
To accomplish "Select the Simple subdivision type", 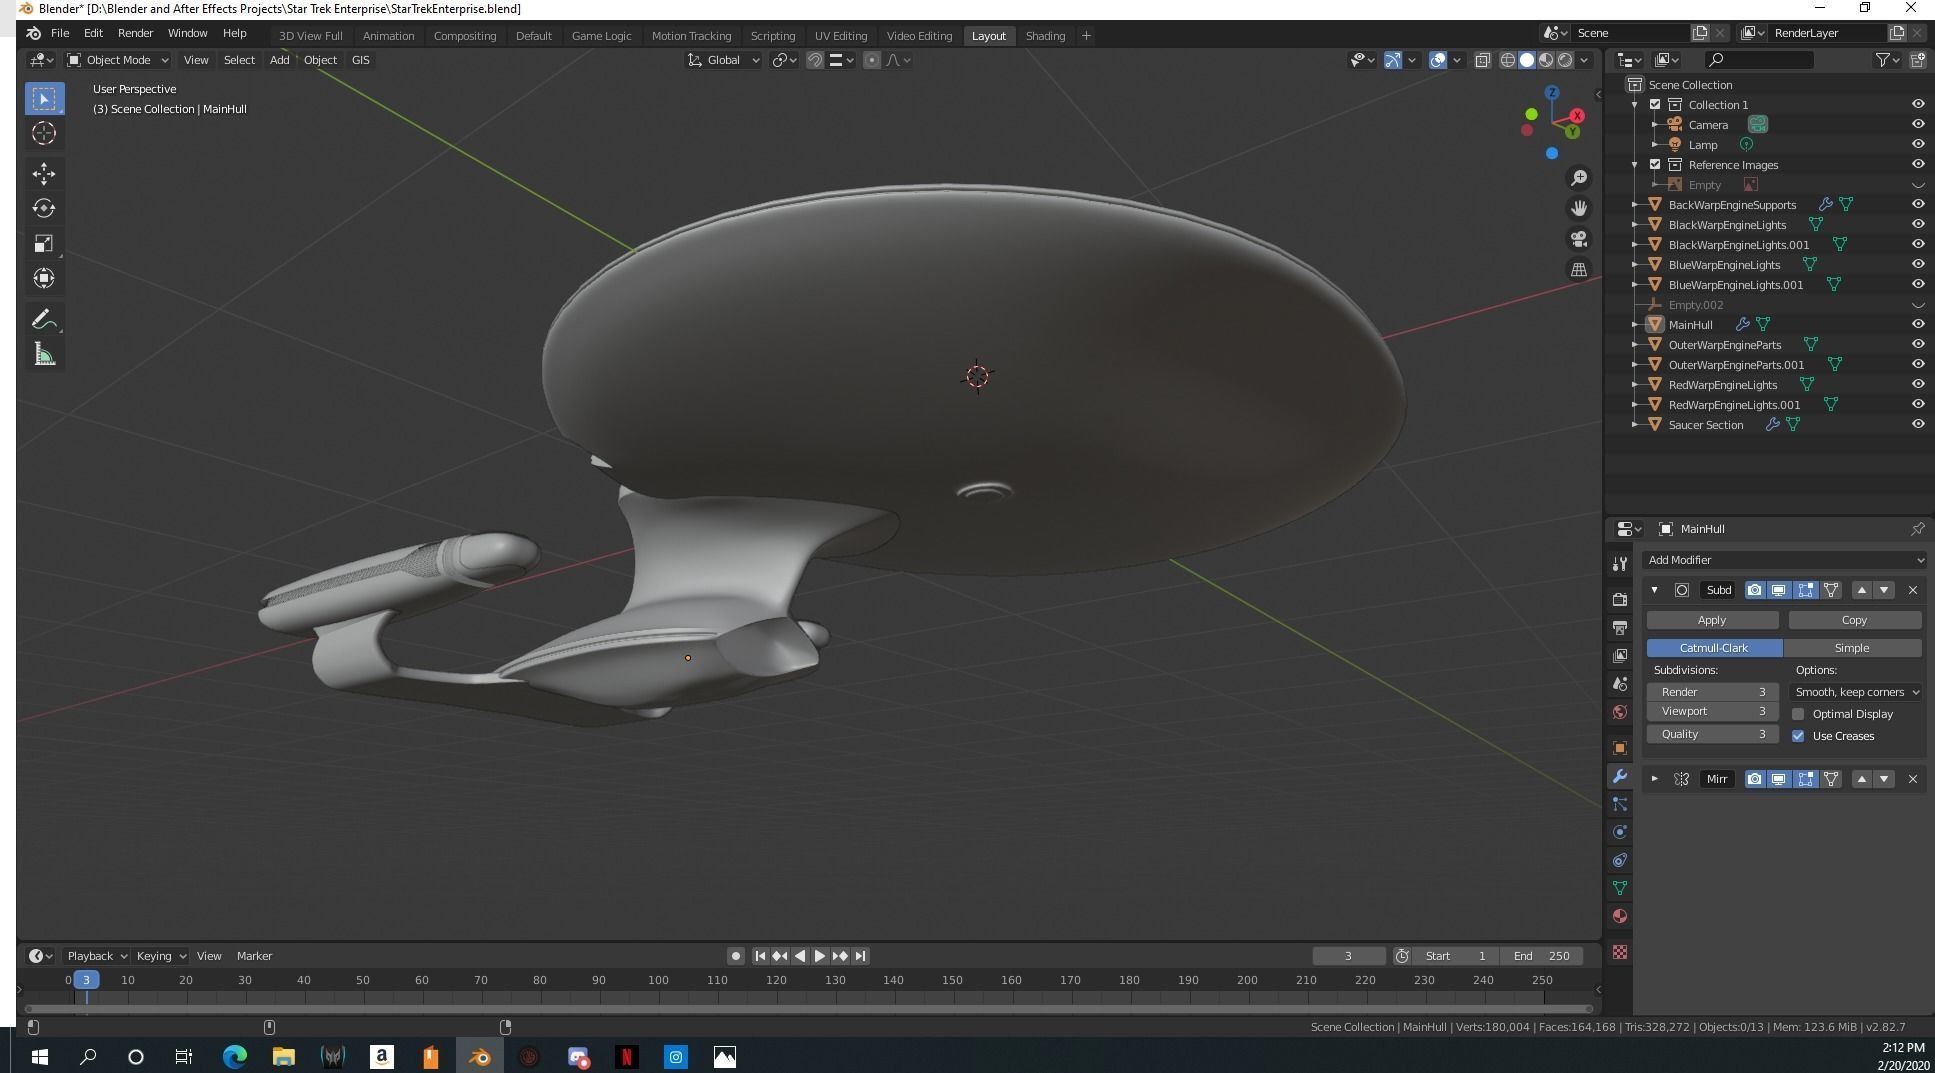I will point(1852,648).
